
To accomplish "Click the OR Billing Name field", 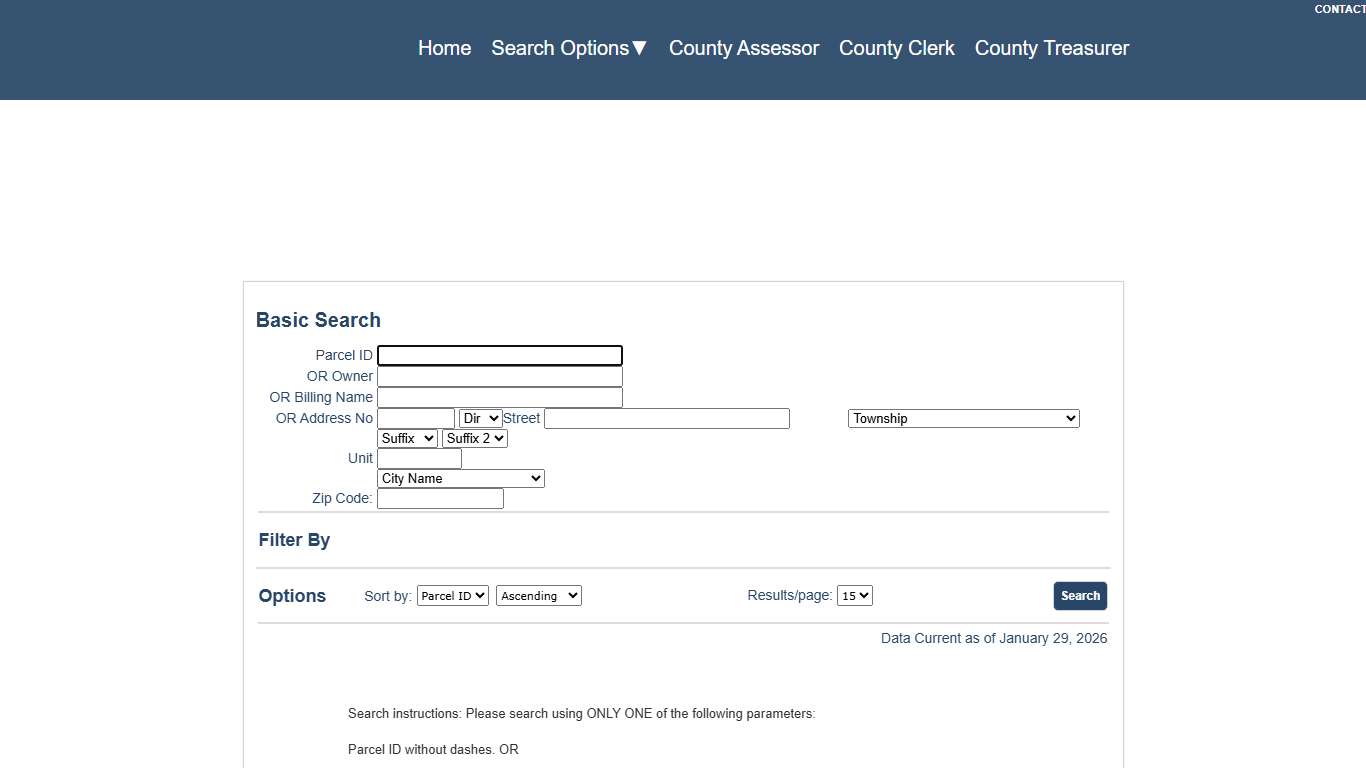I will click(499, 397).
